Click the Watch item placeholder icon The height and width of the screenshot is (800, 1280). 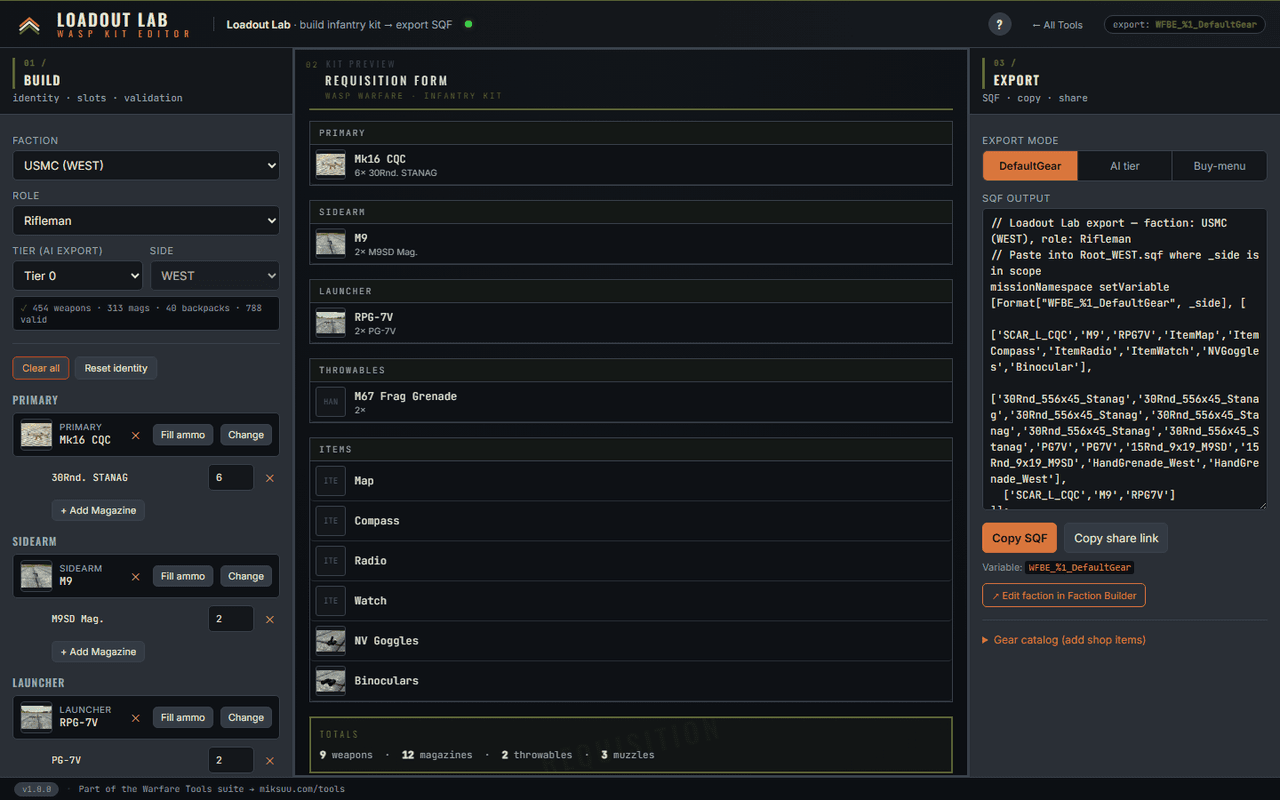coord(331,601)
